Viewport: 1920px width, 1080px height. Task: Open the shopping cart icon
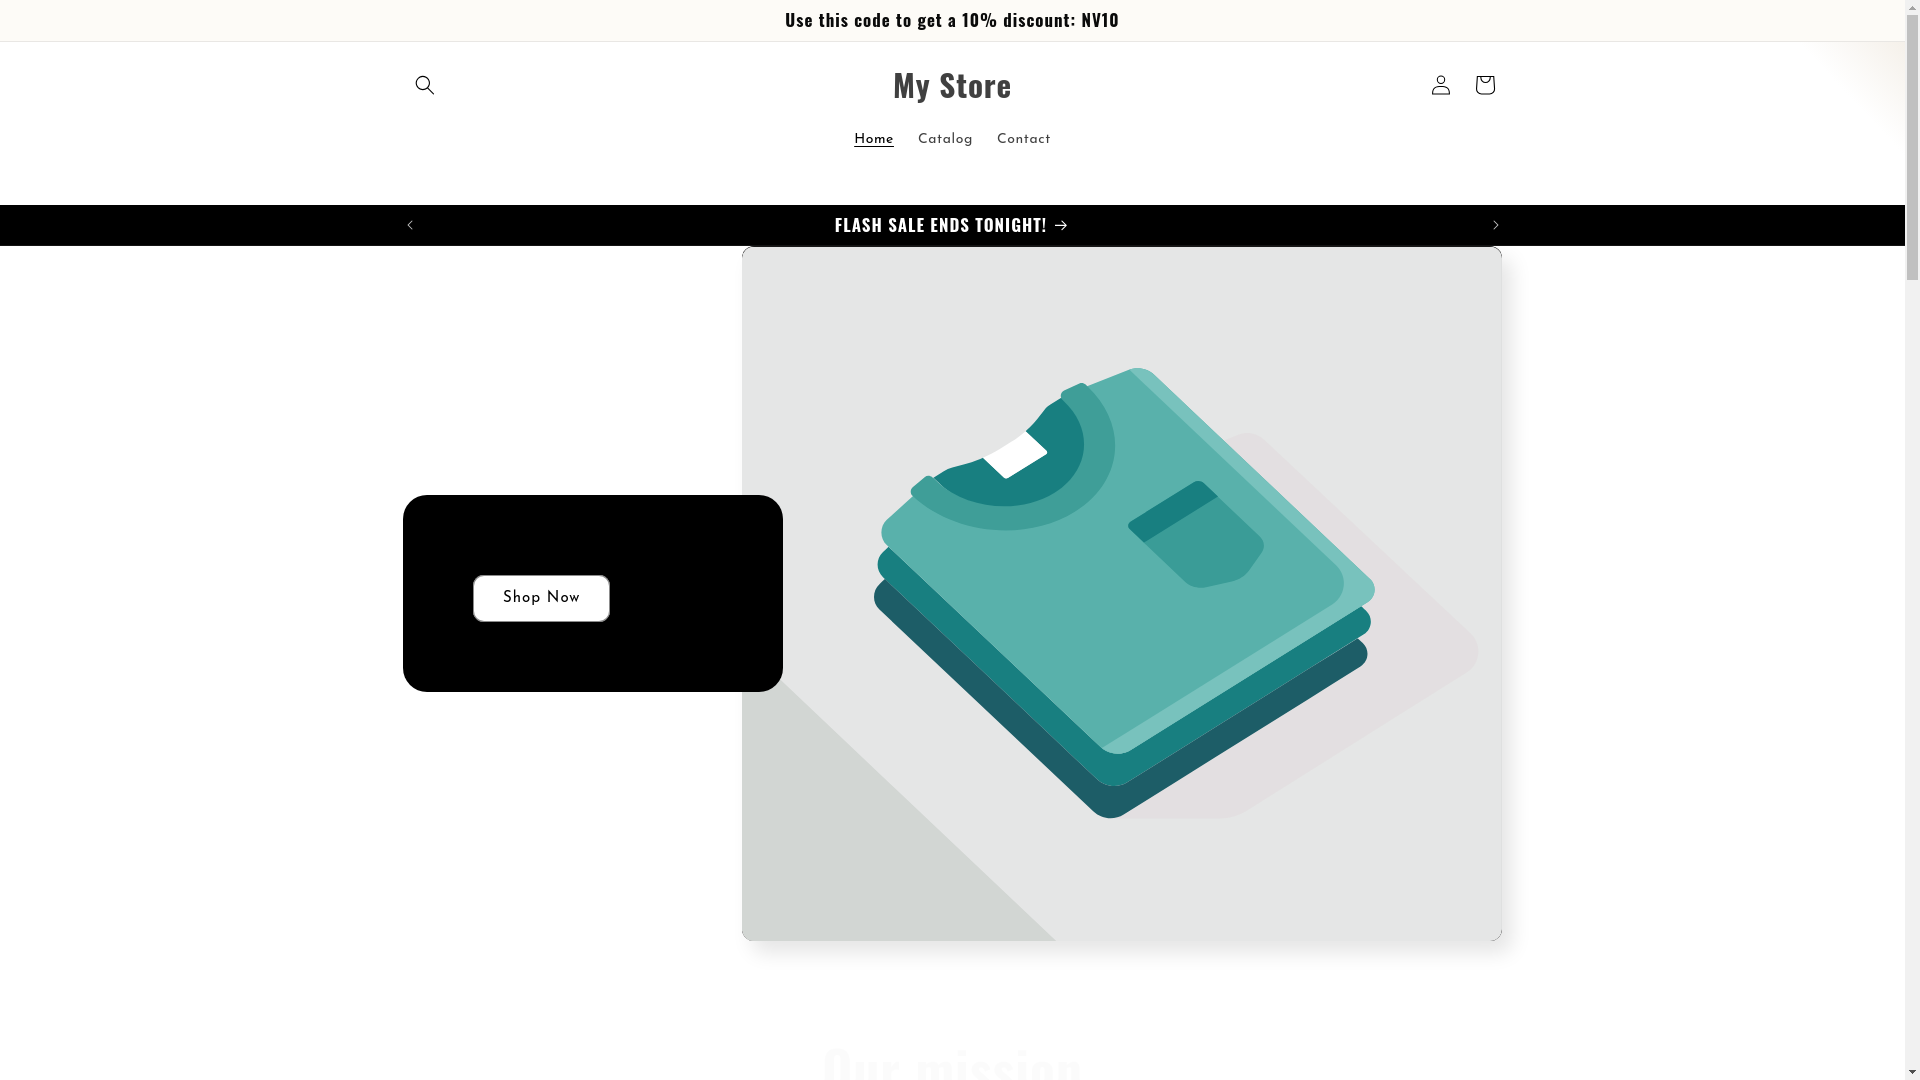point(1484,85)
